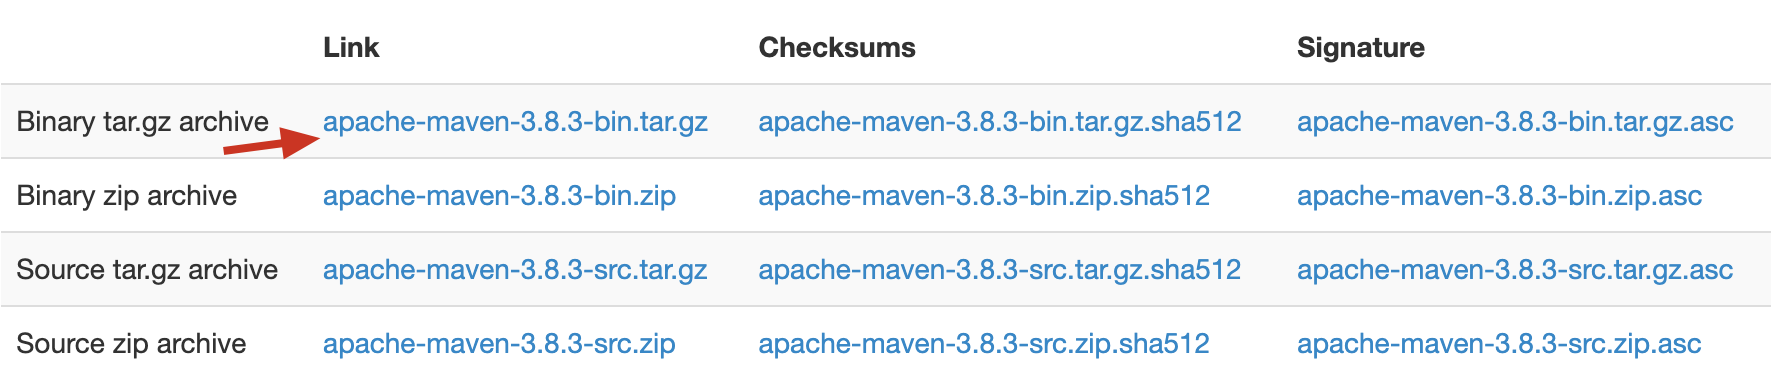Download apache-maven-3.8.3-bin.zip

coord(499,196)
